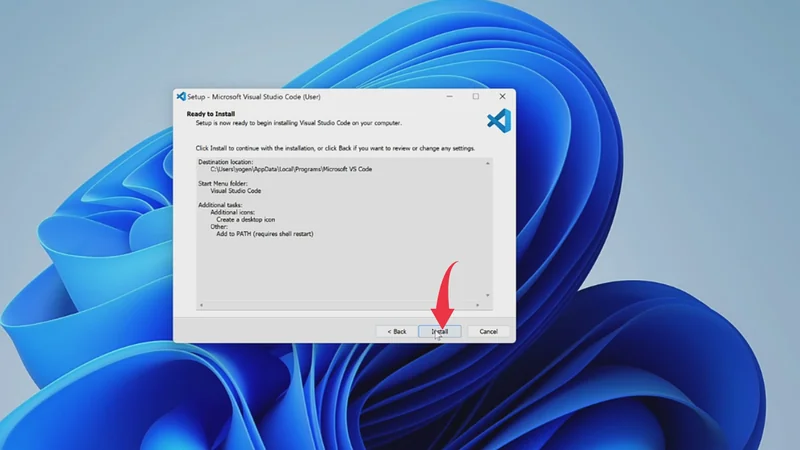The width and height of the screenshot is (800, 450).
Task: Click the horizontal scrollbar track in the summary box
Action: click(x=340, y=304)
